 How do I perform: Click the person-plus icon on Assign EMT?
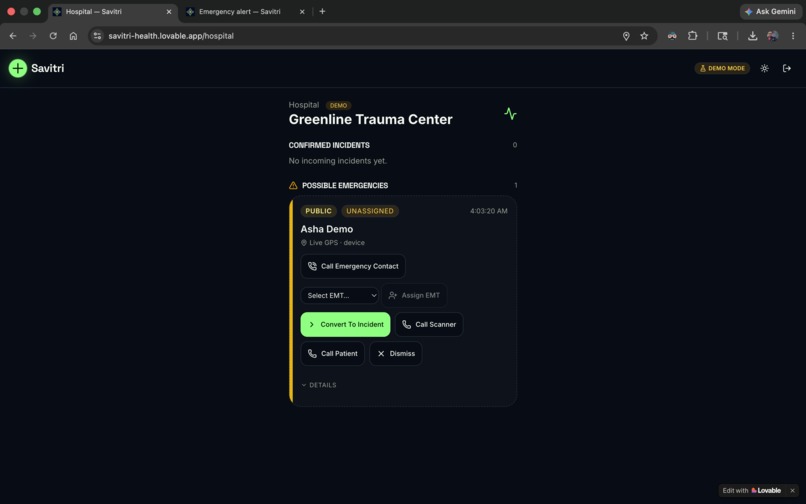[393, 295]
